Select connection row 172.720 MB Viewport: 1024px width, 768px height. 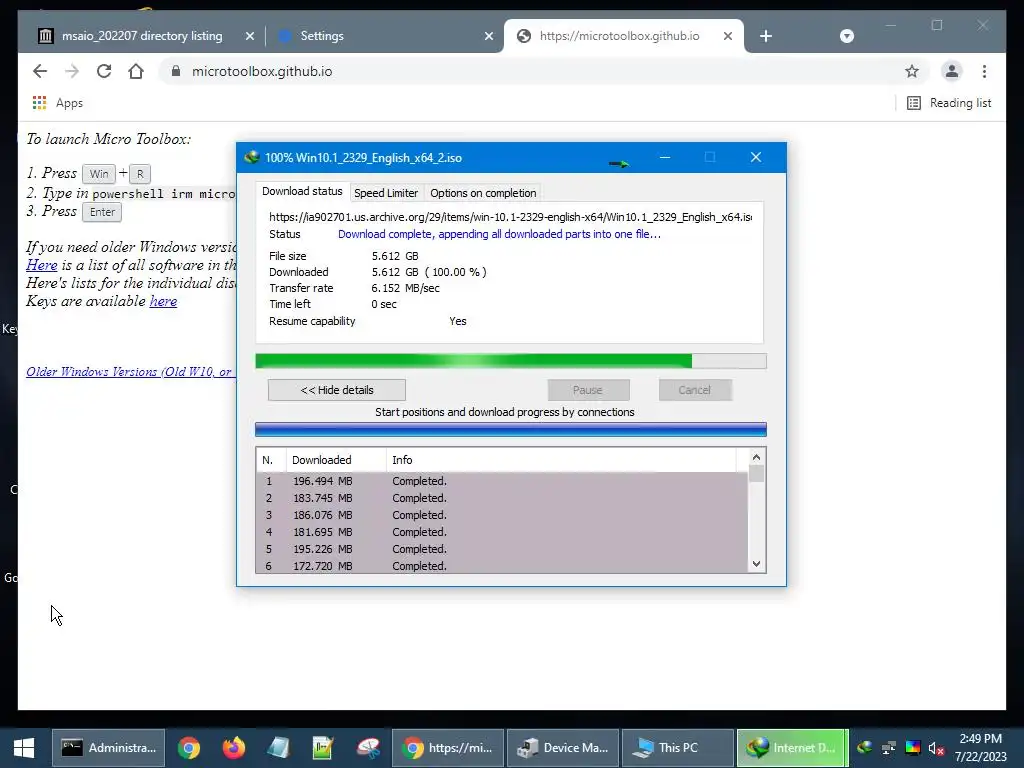(x=502, y=566)
